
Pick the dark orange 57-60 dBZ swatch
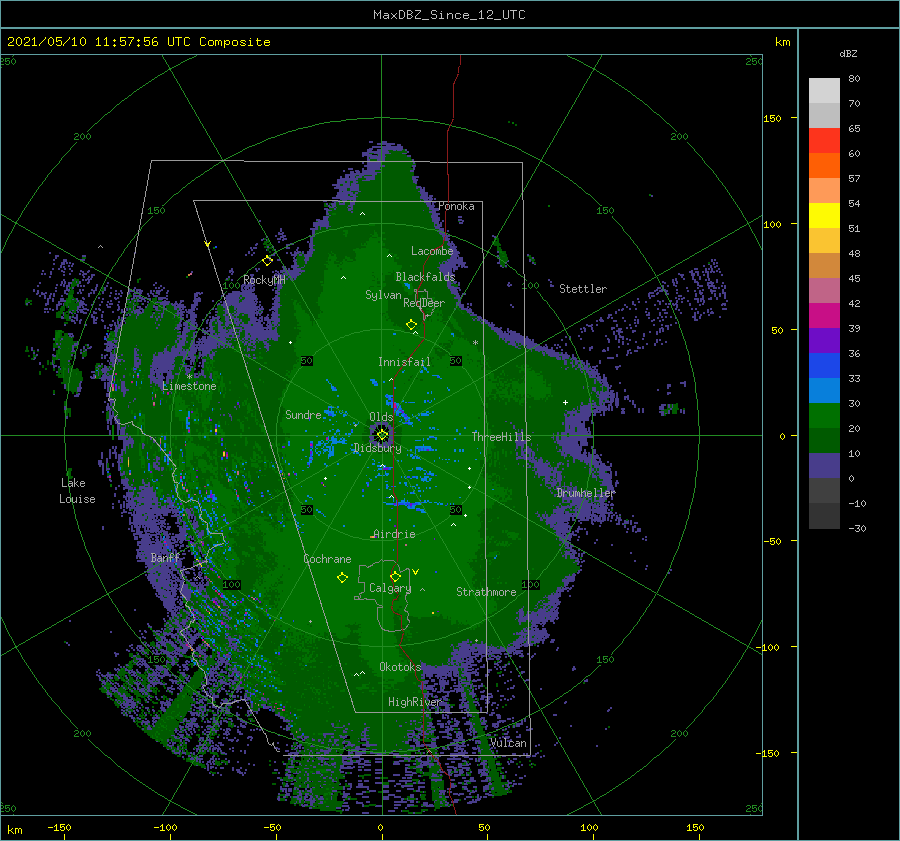(x=824, y=165)
